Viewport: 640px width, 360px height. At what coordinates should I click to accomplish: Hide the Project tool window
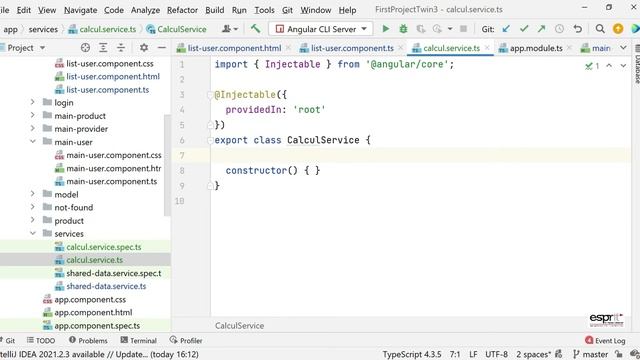coord(162,48)
